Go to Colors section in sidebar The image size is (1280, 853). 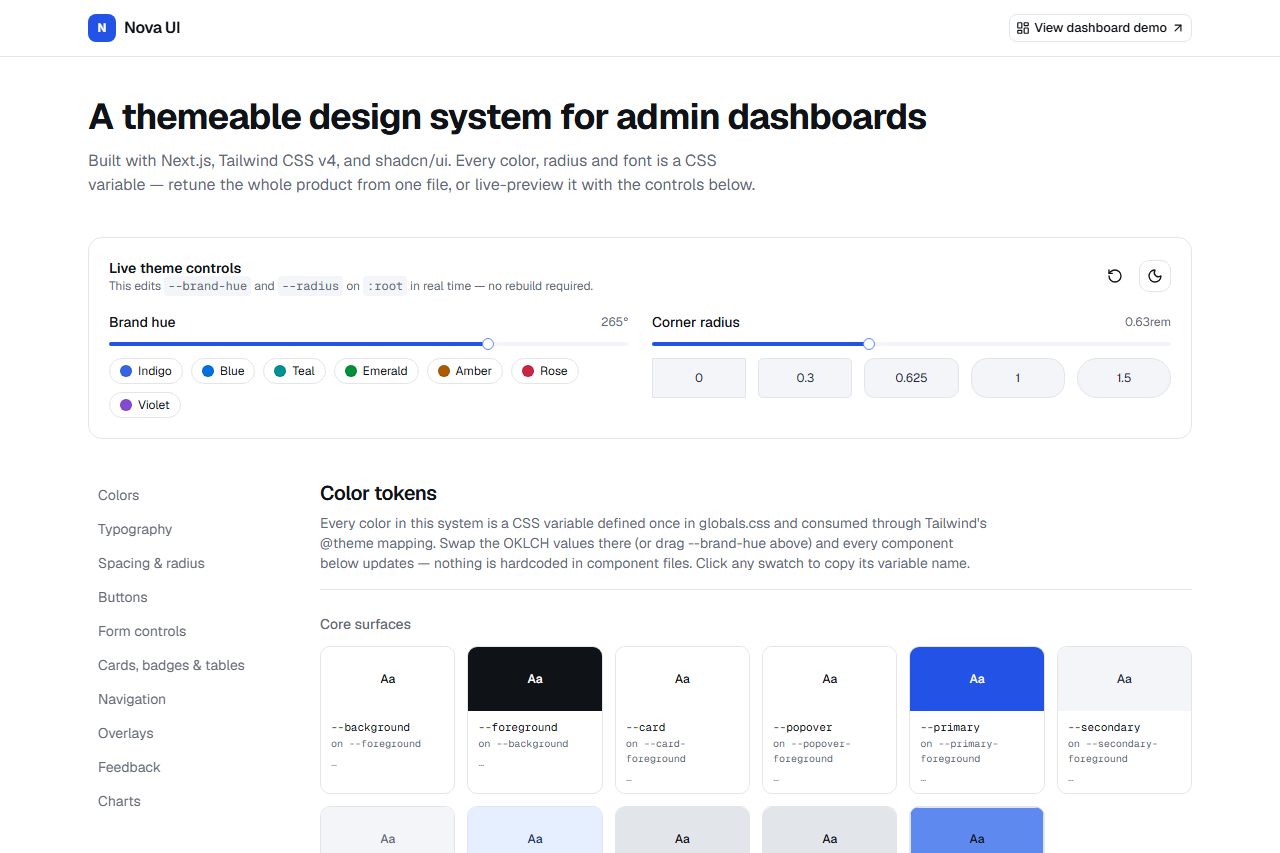click(x=119, y=495)
